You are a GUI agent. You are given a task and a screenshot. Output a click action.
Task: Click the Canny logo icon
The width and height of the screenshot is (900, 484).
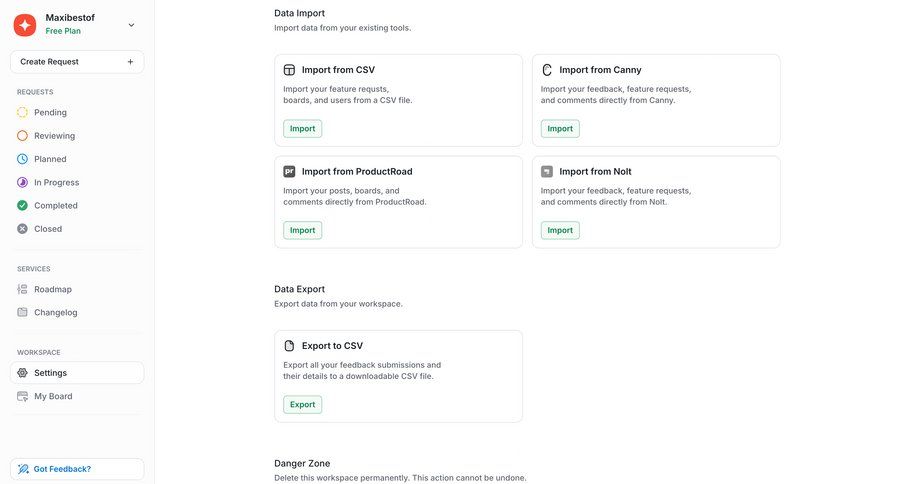(547, 70)
